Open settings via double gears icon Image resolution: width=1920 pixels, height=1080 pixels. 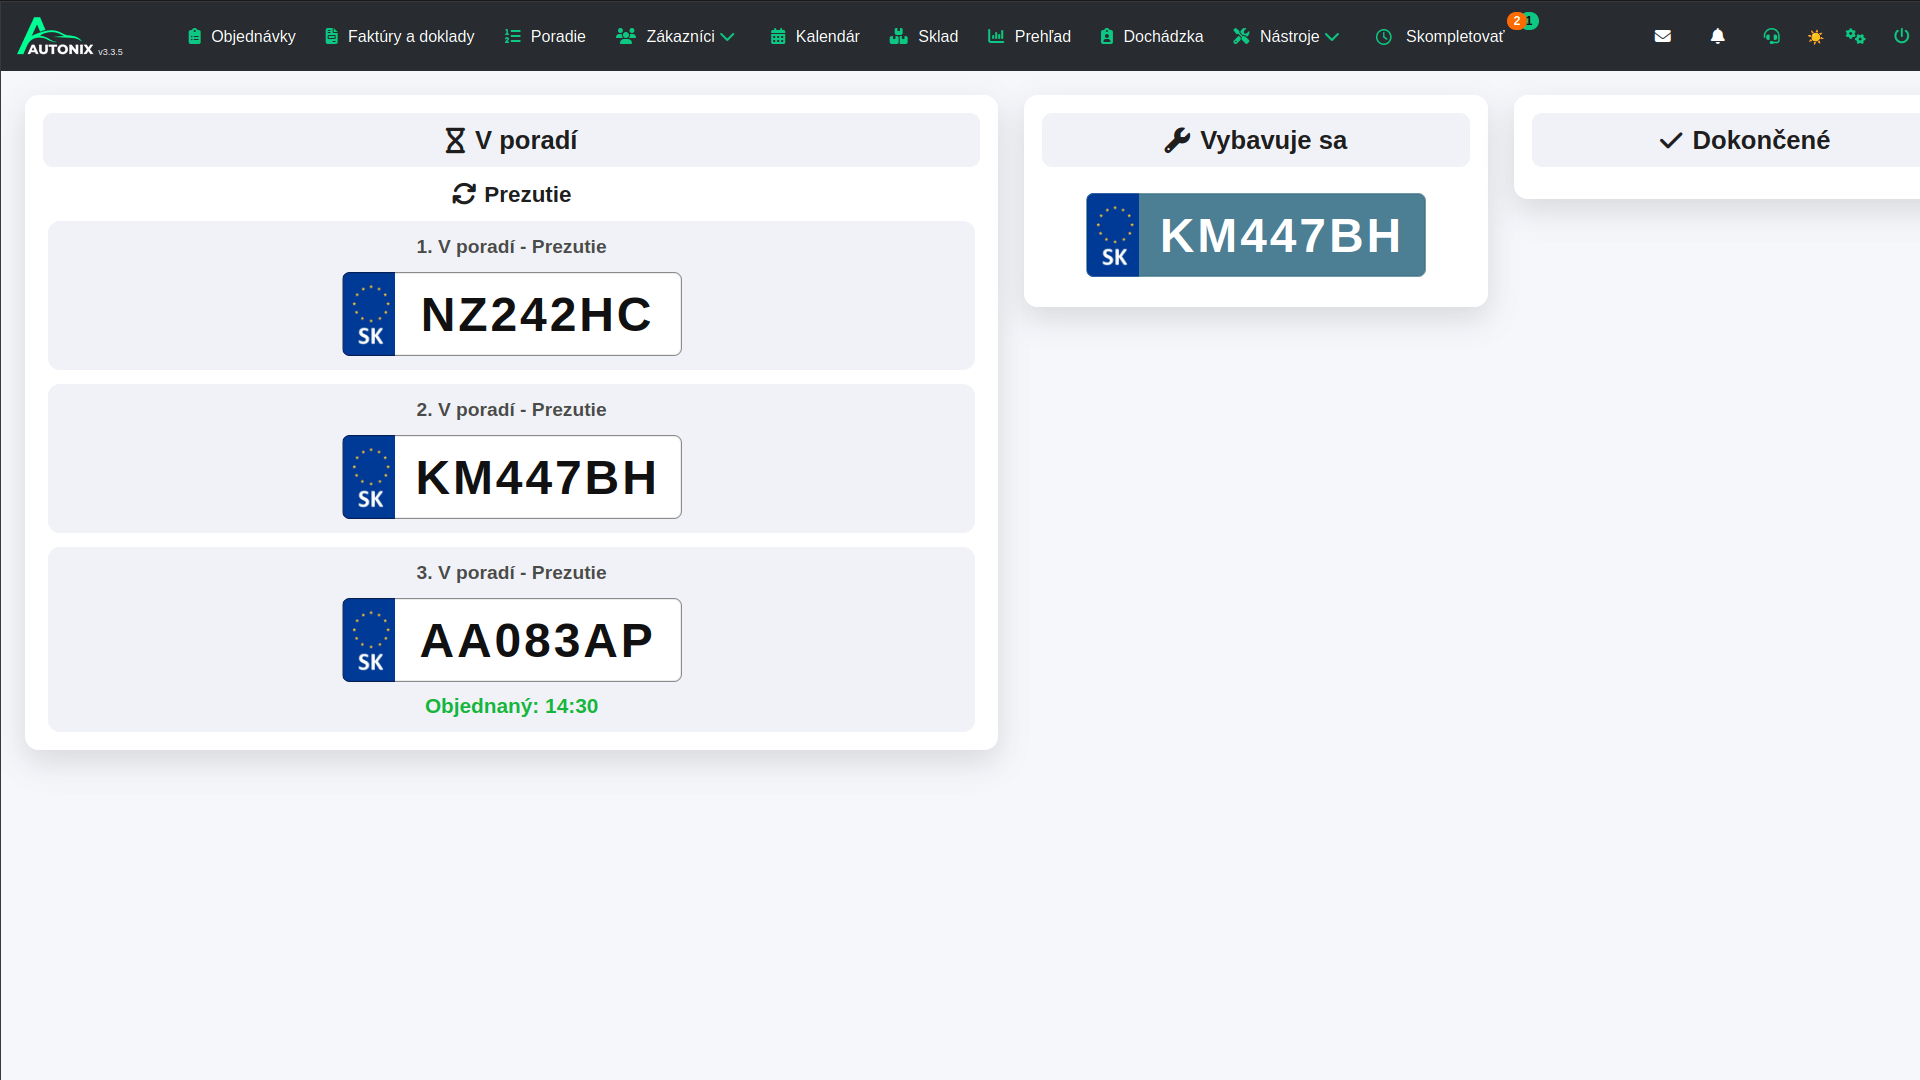point(1855,36)
